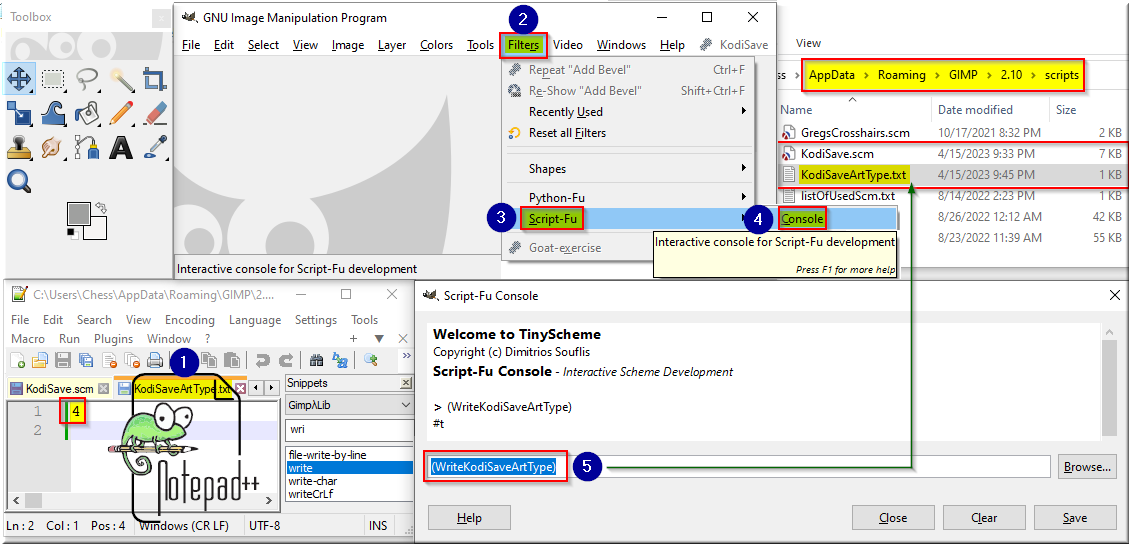Expand the Python-Fu submenu
Viewport: 1129px width, 544px height.
[x=627, y=197]
